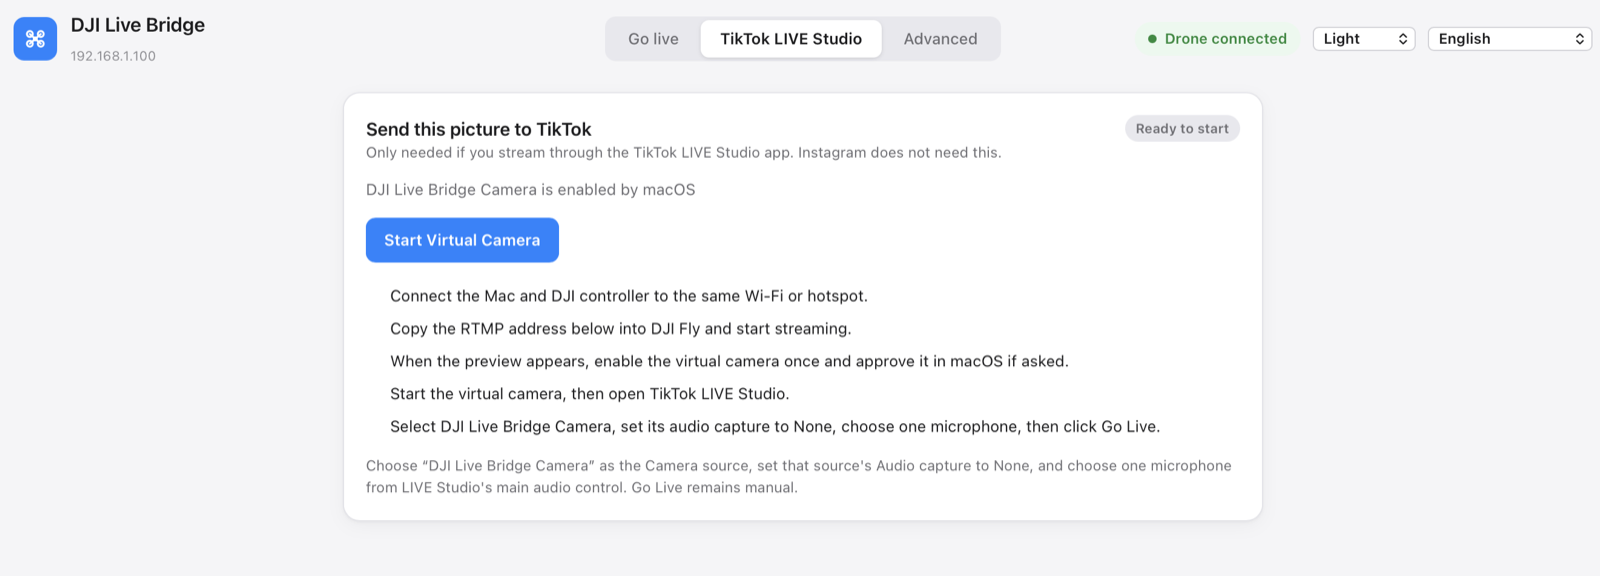Image resolution: width=1600 pixels, height=576 pixels.
Task: Open the English language dropdown
Action: 1510,39
